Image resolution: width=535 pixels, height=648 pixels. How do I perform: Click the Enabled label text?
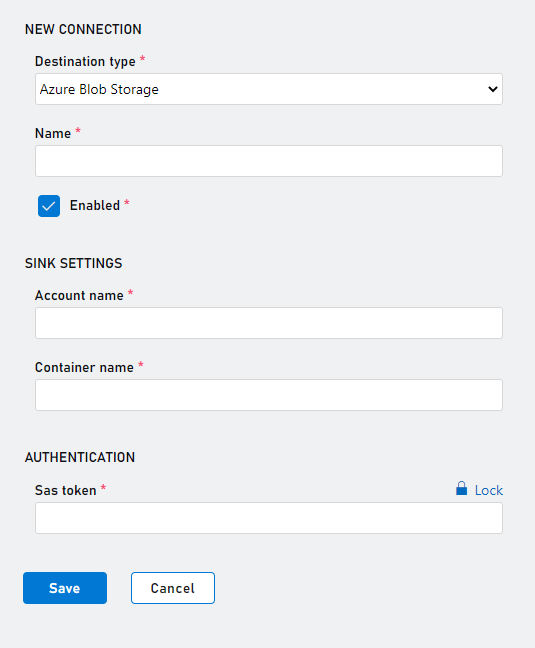95,205
